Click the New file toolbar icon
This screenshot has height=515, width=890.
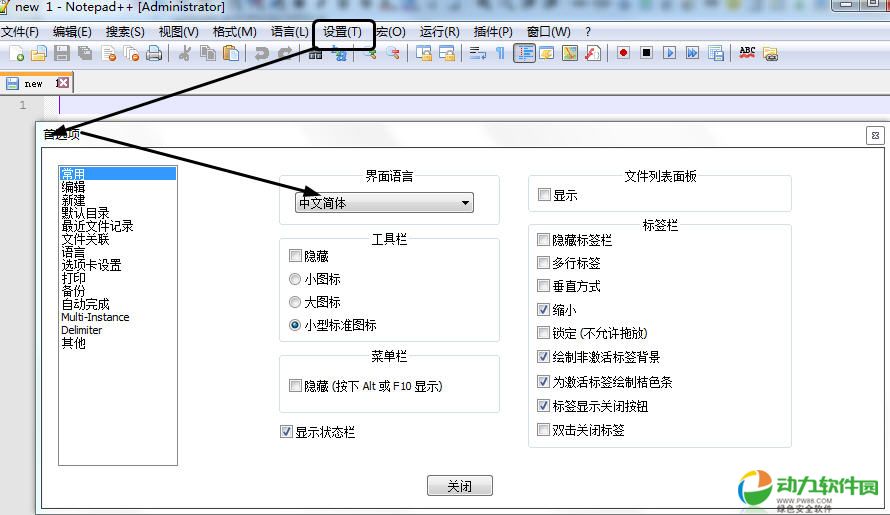16,53
